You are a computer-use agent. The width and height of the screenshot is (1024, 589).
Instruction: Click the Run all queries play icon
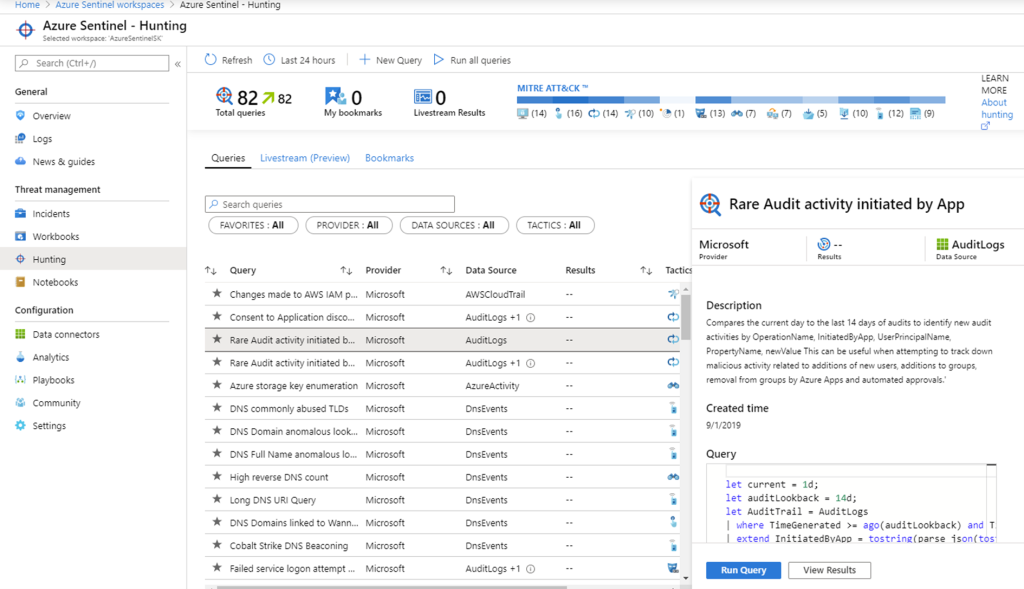(x=439, y=59)
